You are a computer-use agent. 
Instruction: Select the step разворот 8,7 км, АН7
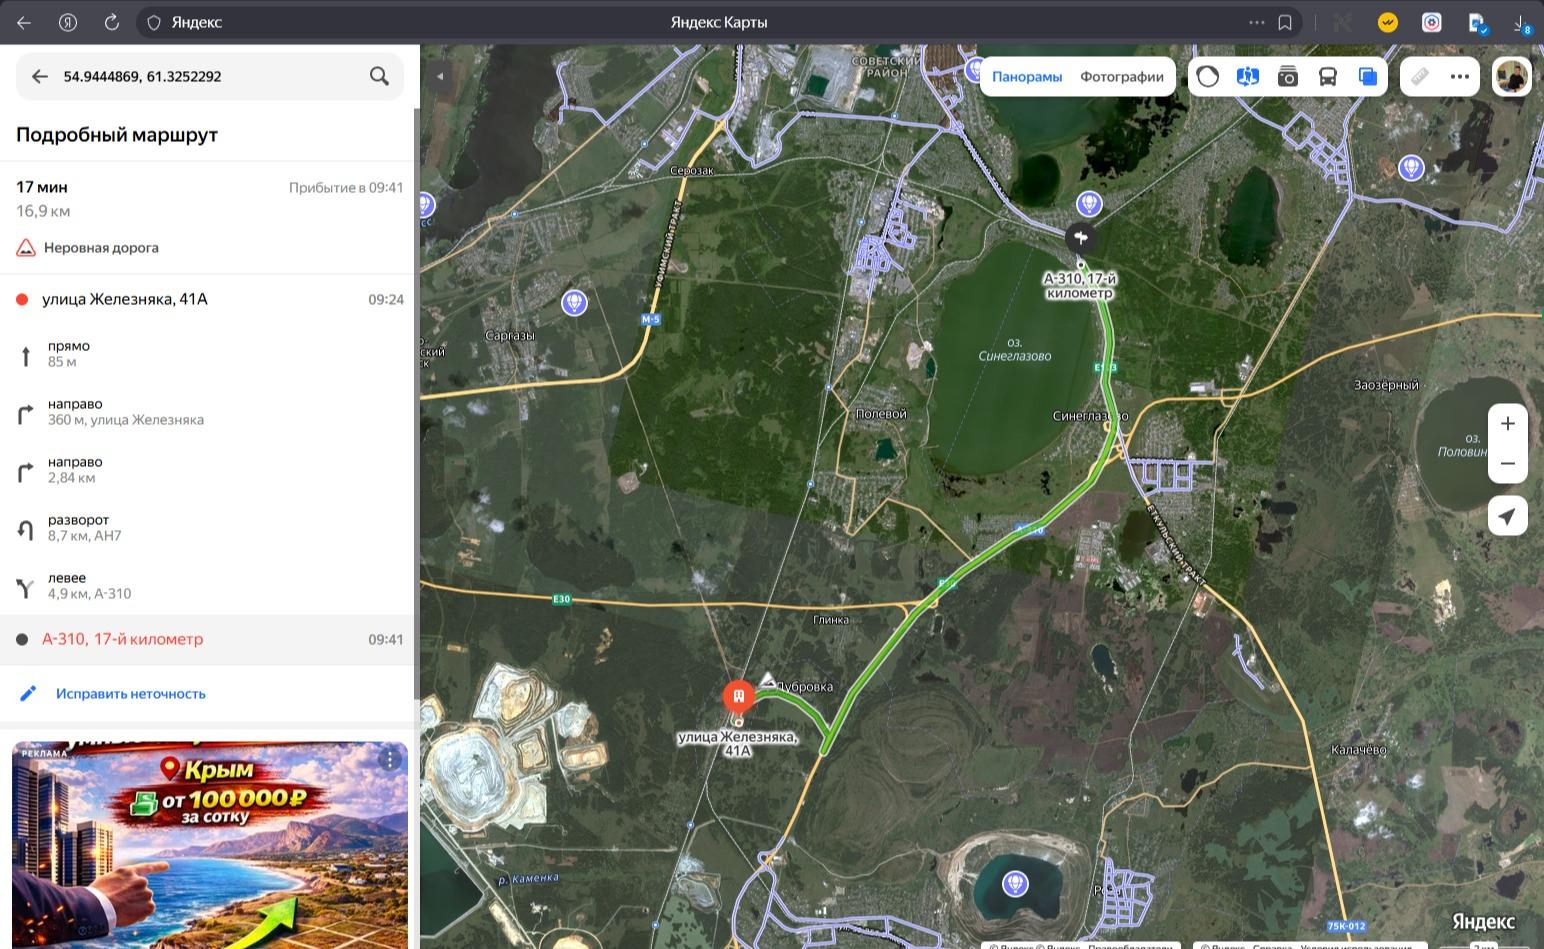(x=208, y=528)
